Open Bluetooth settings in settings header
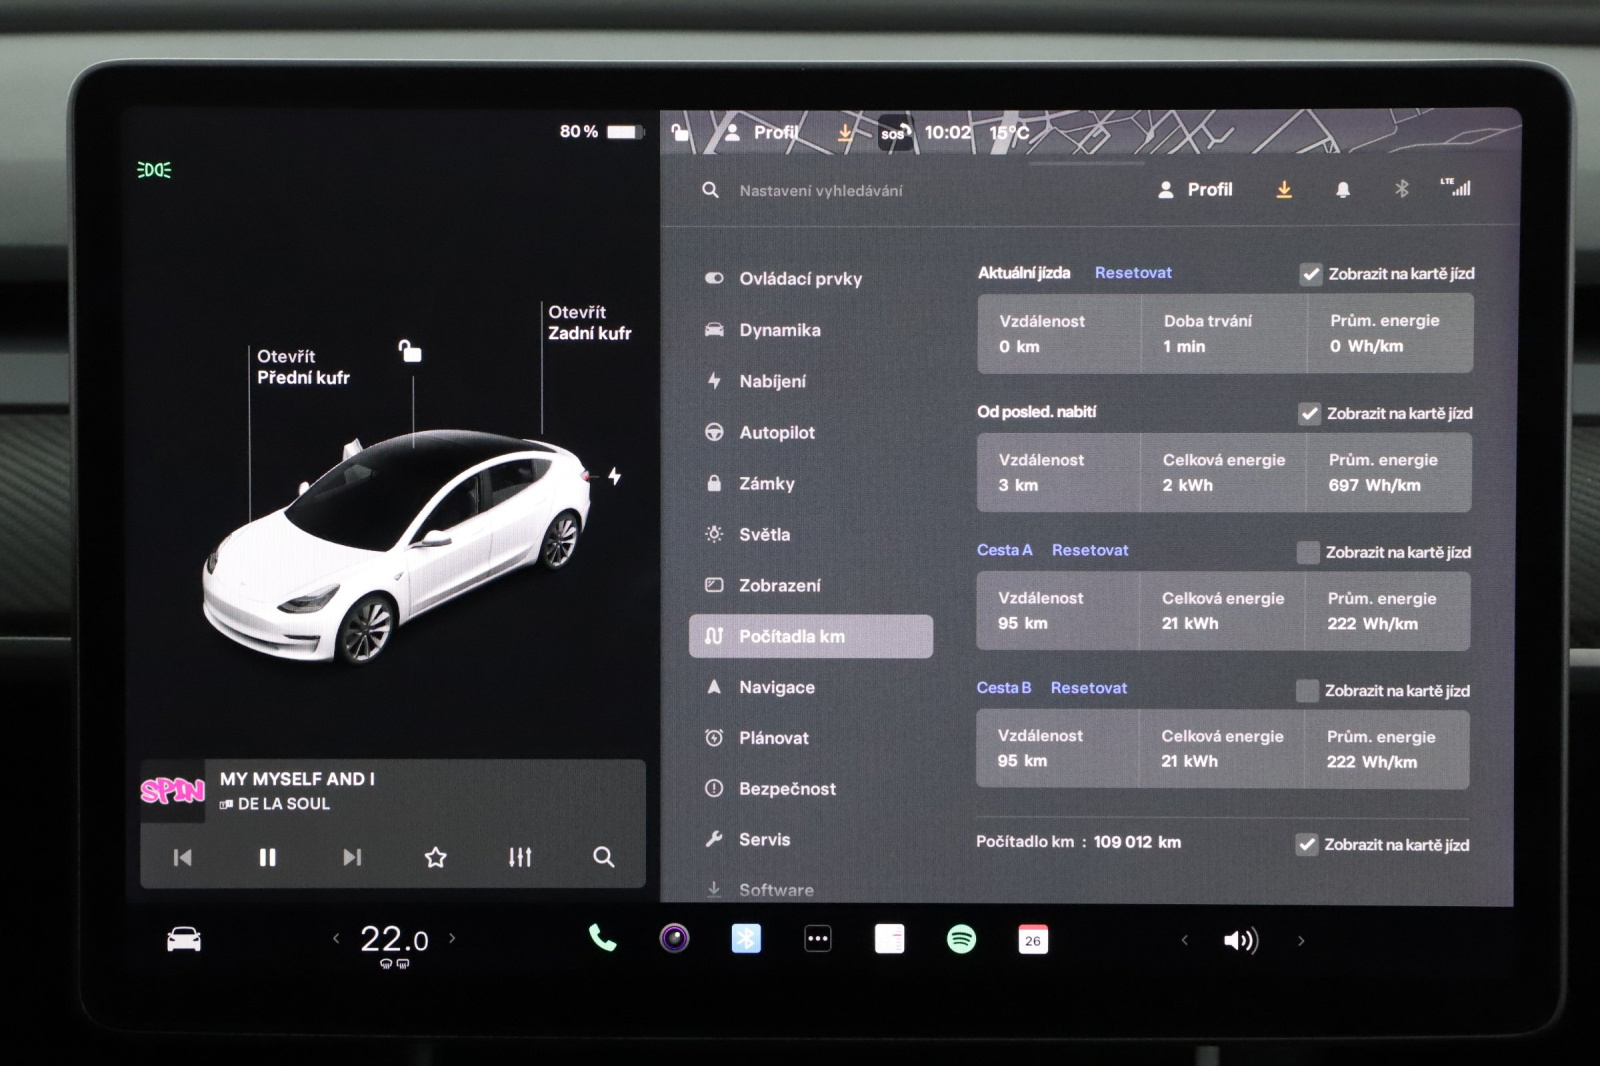 (x=1402, y=188)
